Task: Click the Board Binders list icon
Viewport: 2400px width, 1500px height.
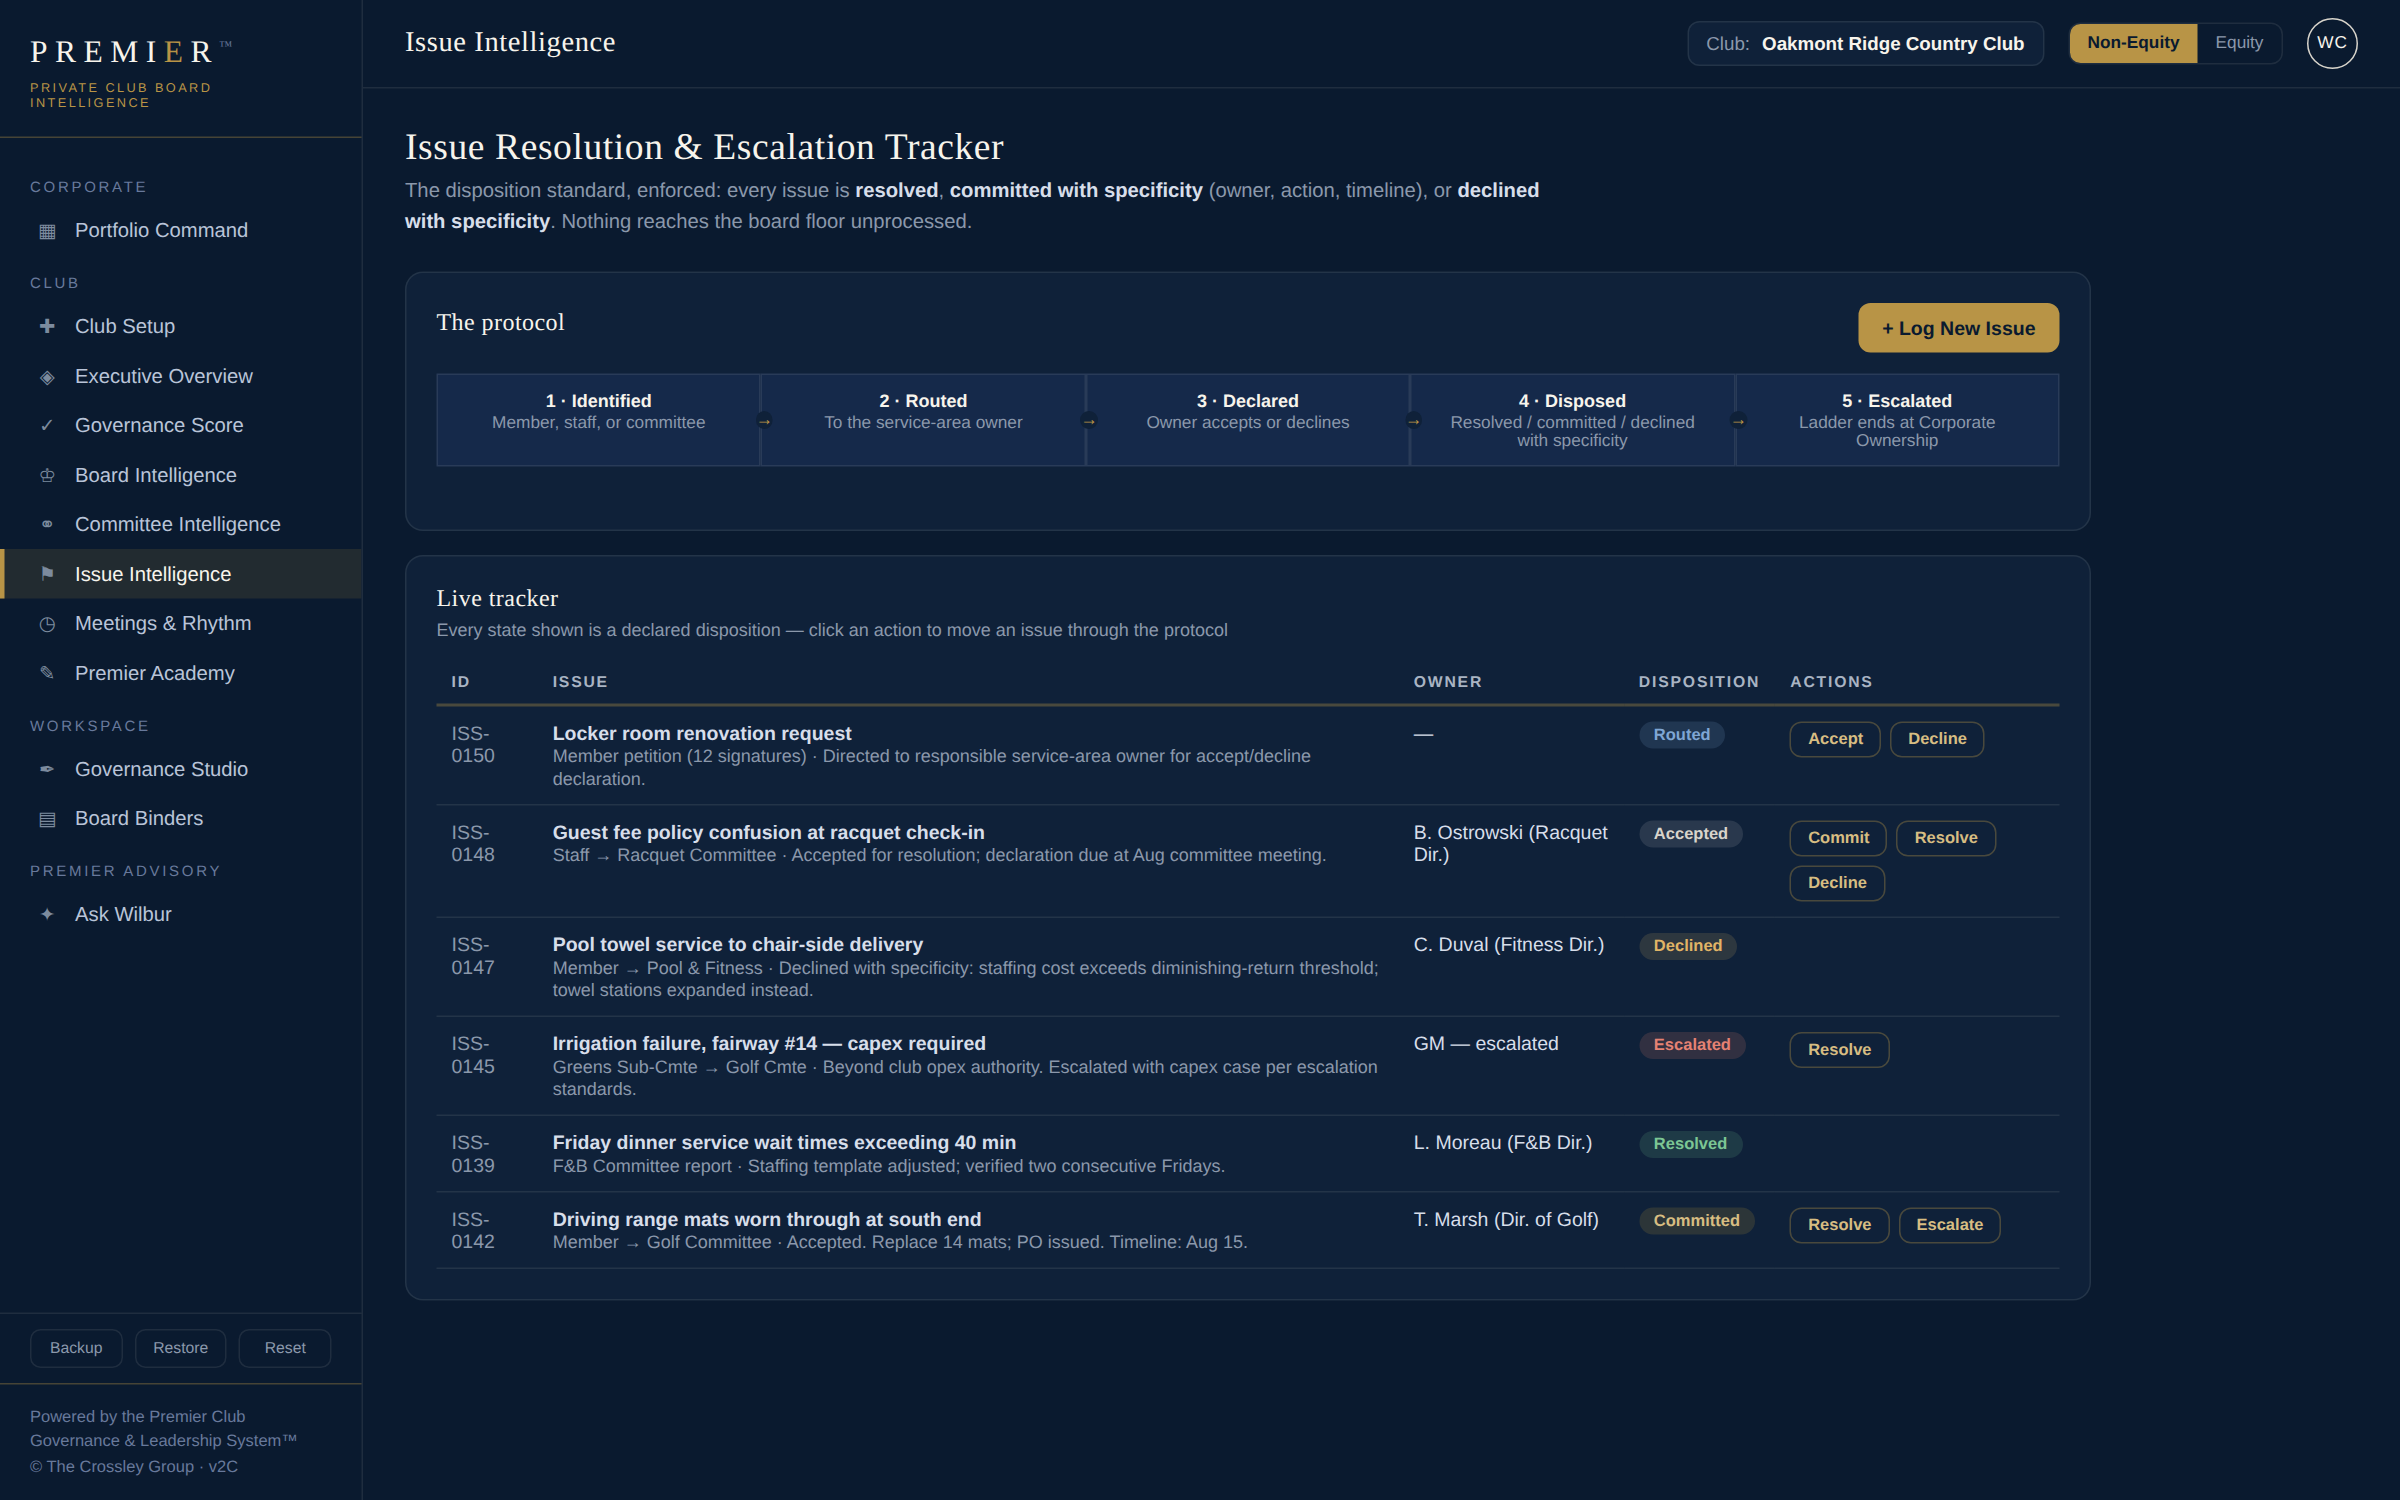Action: pyautogui.click(x=47, y=819)
